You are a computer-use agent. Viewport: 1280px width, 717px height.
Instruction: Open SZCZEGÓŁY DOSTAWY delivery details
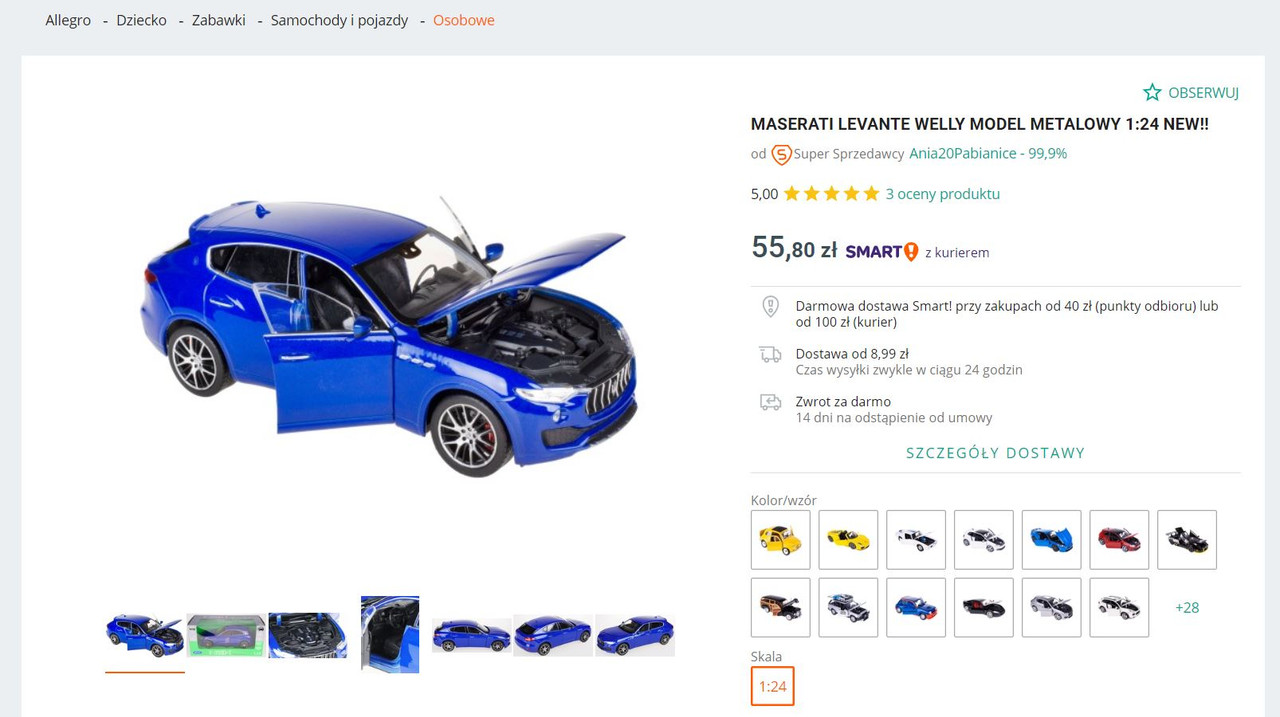pyautogui.click(x=995, y=453)
